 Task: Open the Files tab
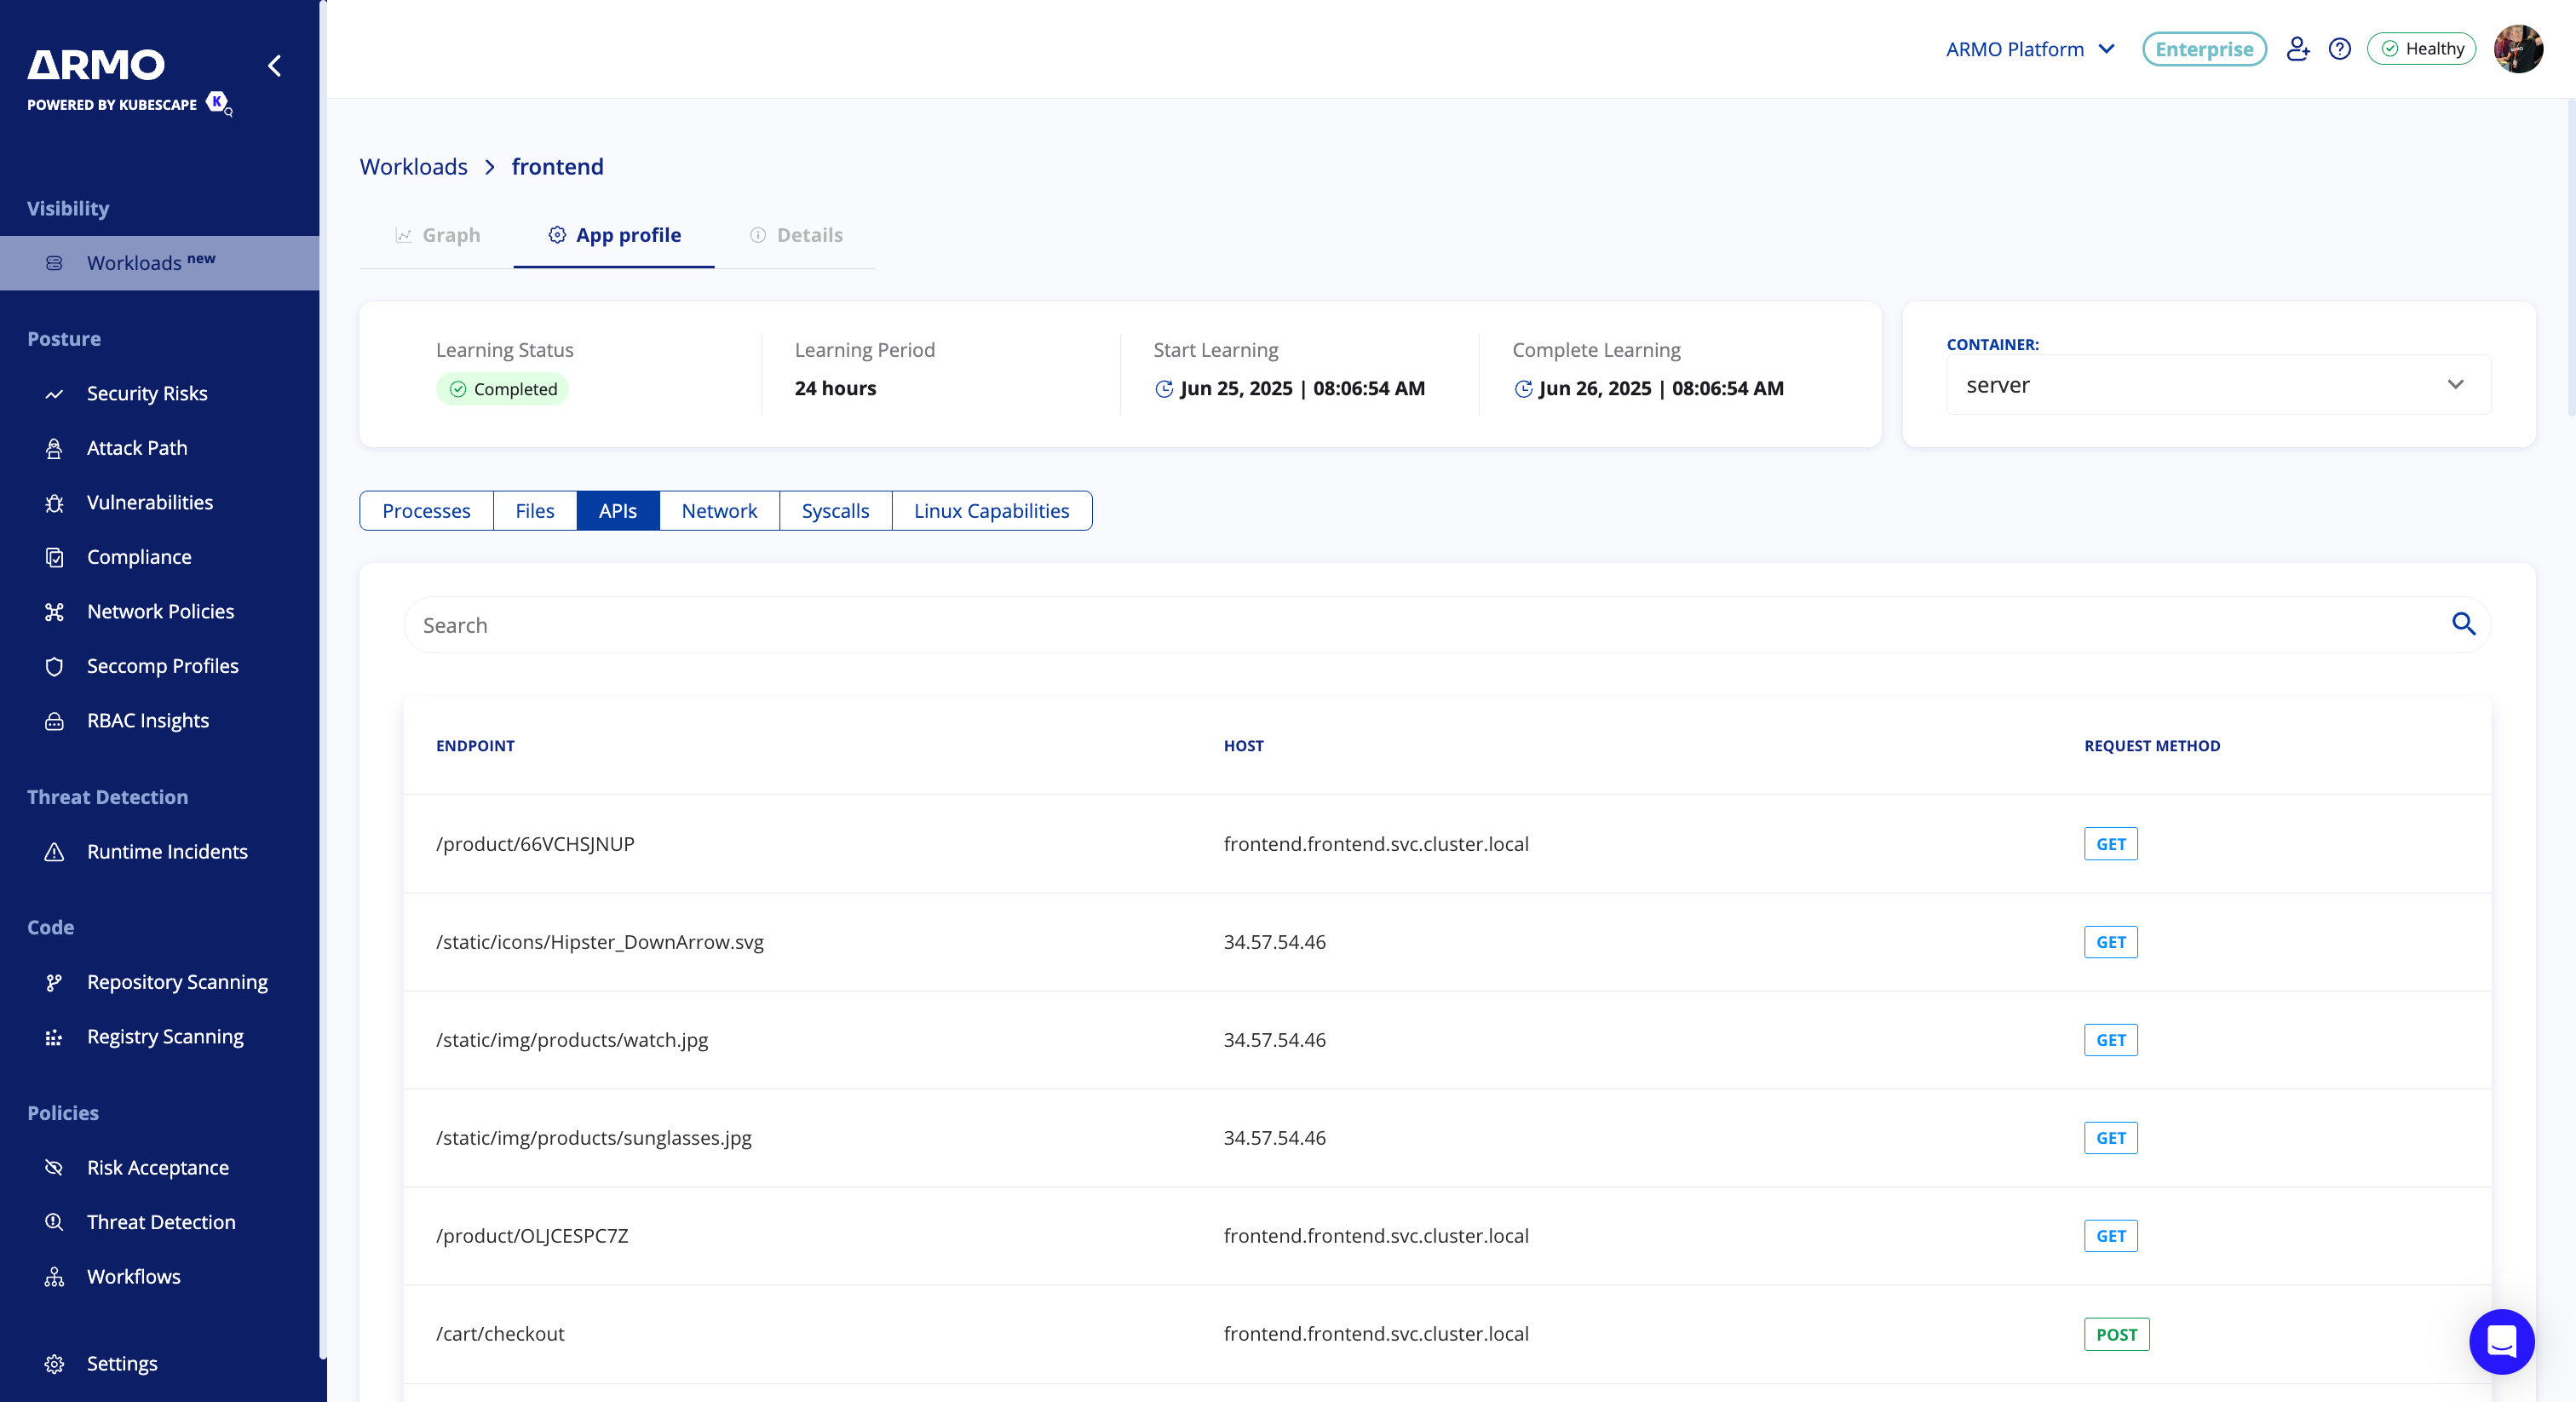coord(535,511)
